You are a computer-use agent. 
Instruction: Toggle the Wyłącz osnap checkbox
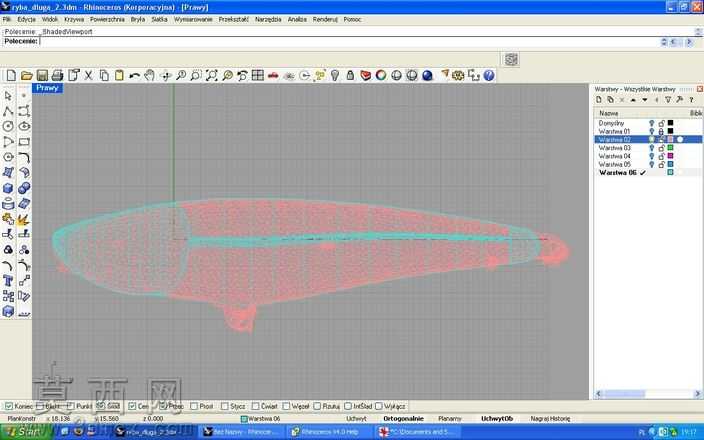378,406
